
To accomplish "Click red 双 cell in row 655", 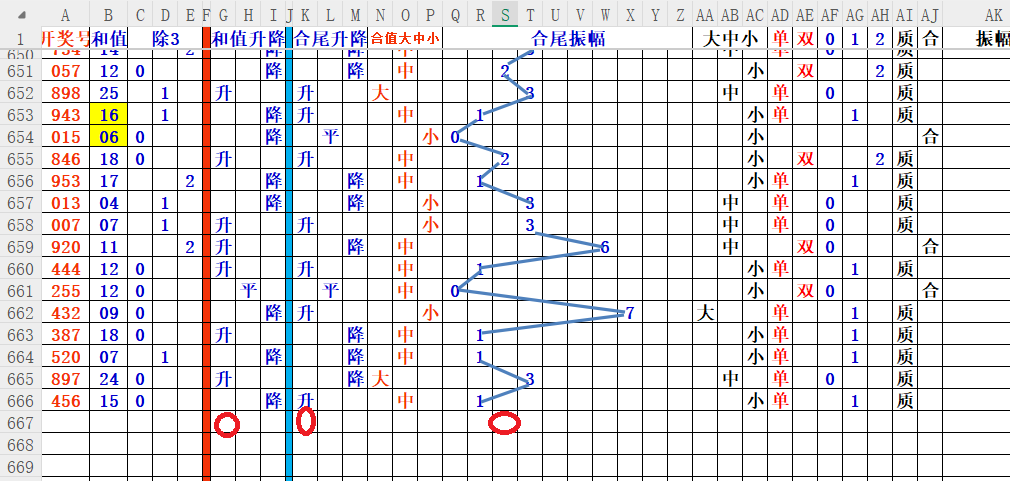I will tap(805, 159).
